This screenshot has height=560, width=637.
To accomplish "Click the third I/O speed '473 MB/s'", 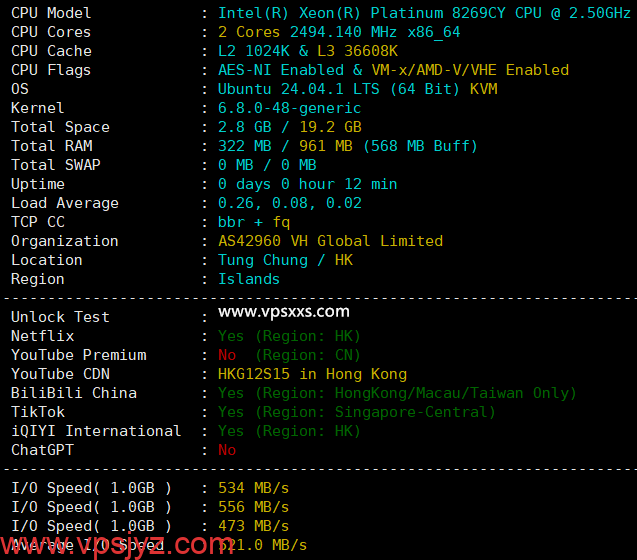I will (x=254, y=526).
